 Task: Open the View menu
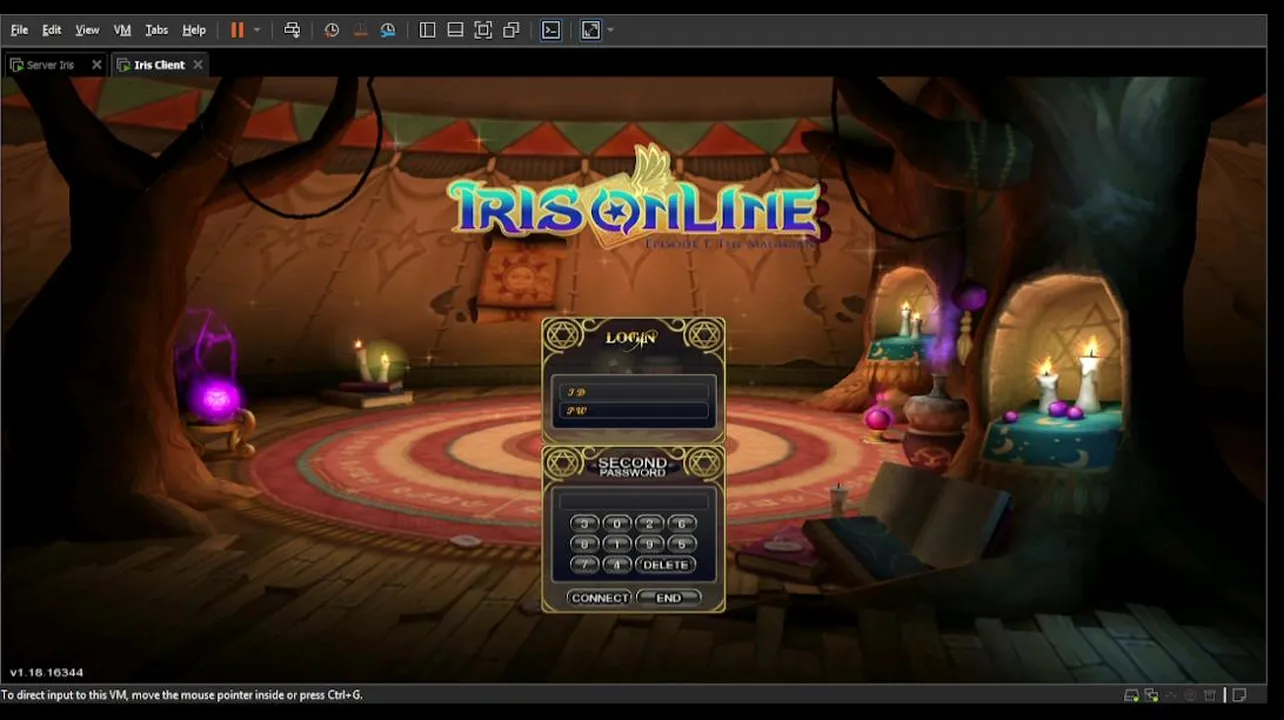pos(87,30)
